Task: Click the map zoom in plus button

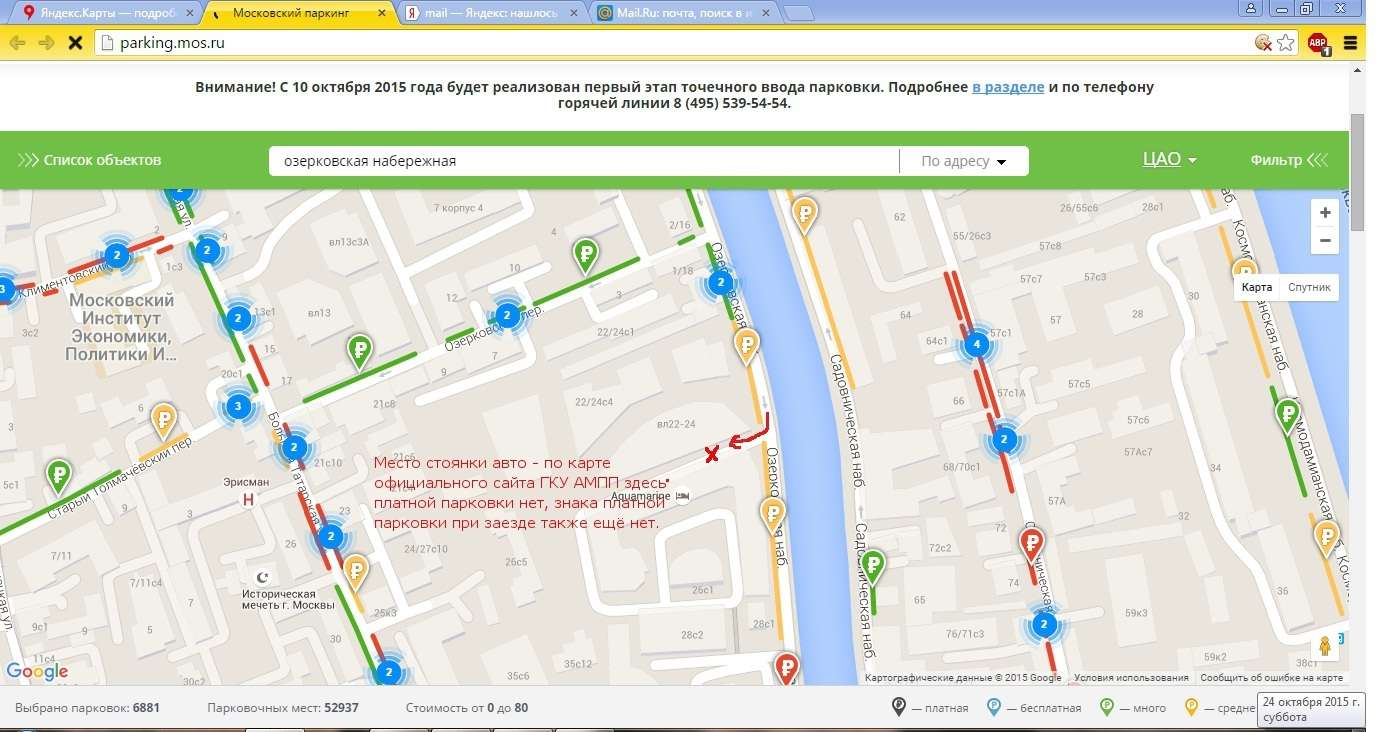Action: 1324,213
